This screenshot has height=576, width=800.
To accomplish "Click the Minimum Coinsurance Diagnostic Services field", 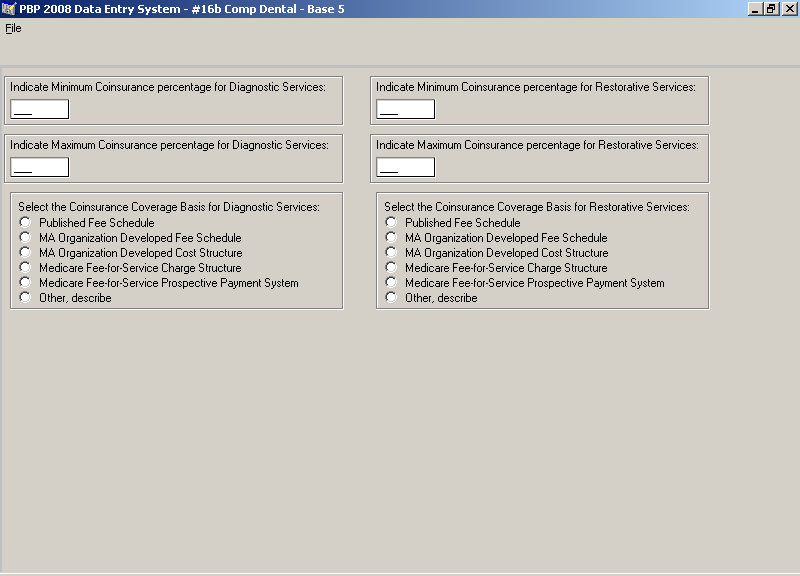I will pos(40,109).
